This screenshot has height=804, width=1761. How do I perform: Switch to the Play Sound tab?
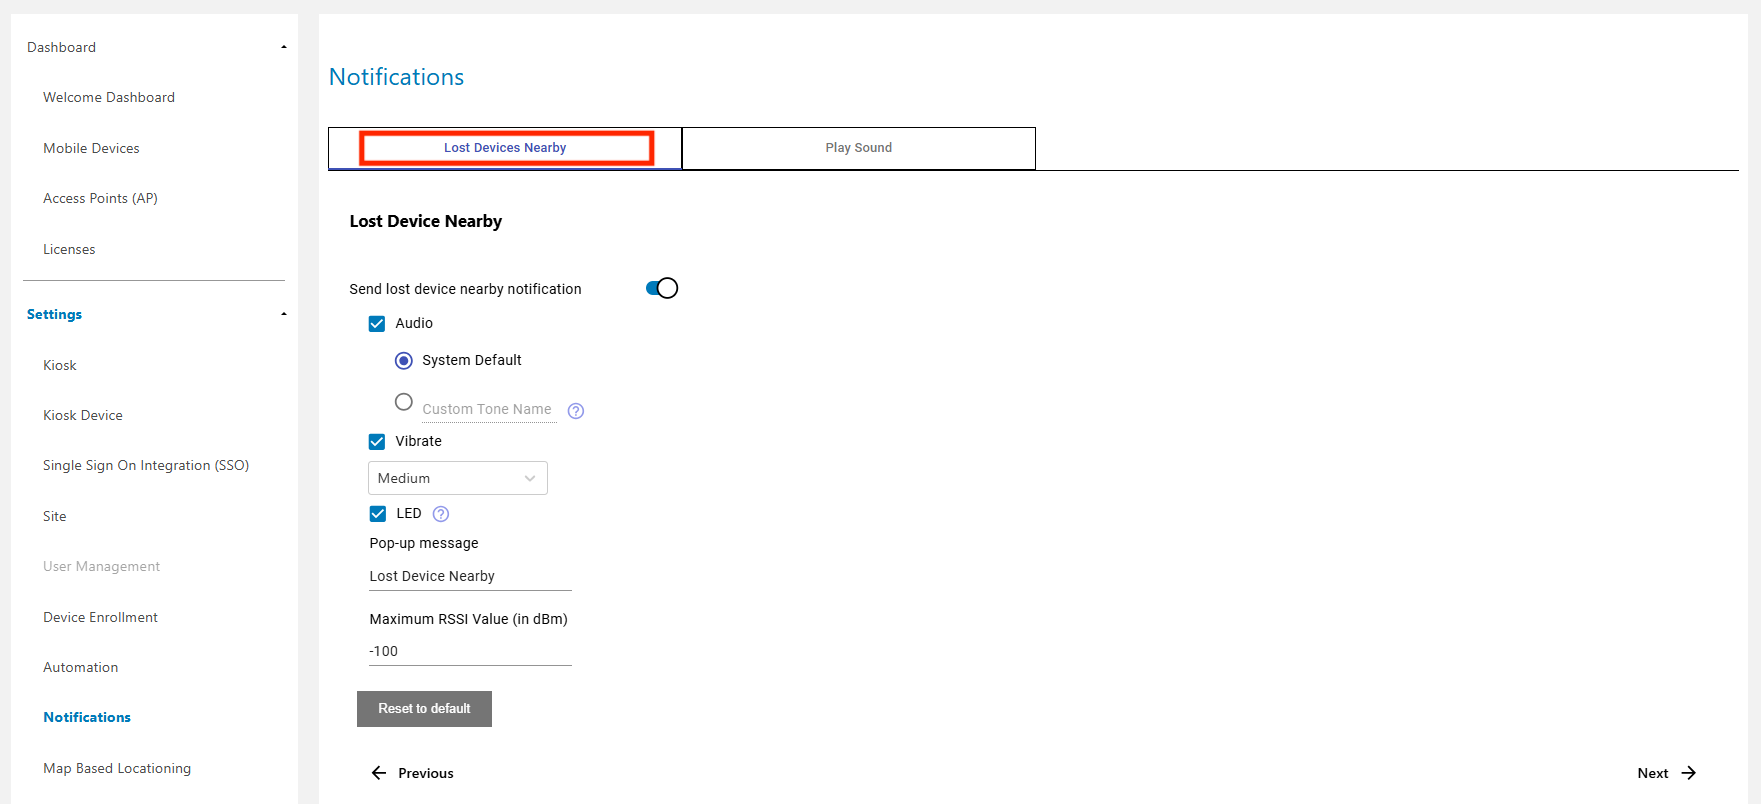tap(858, 148)
